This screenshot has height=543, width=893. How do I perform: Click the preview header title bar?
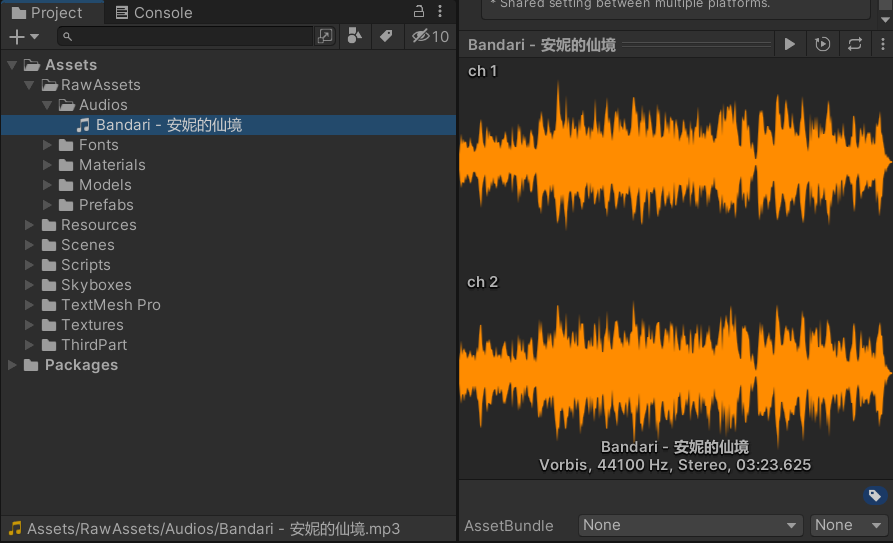[x=616, y=44]
